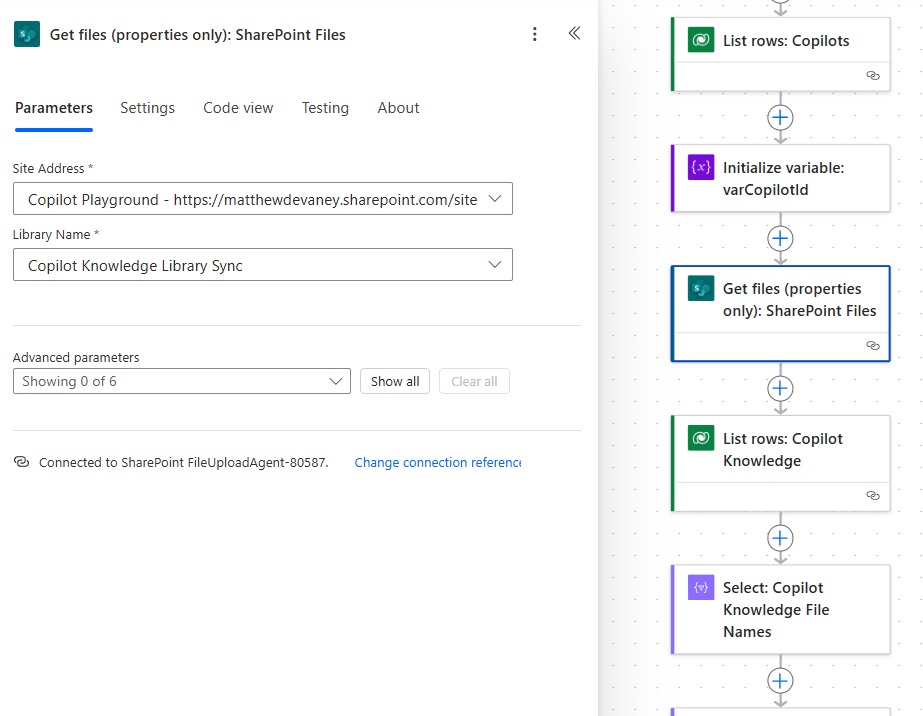923x716 pixels.
Task: Select the List rows: Copilot Knowledge card
Action: click(x=781, y=463)
